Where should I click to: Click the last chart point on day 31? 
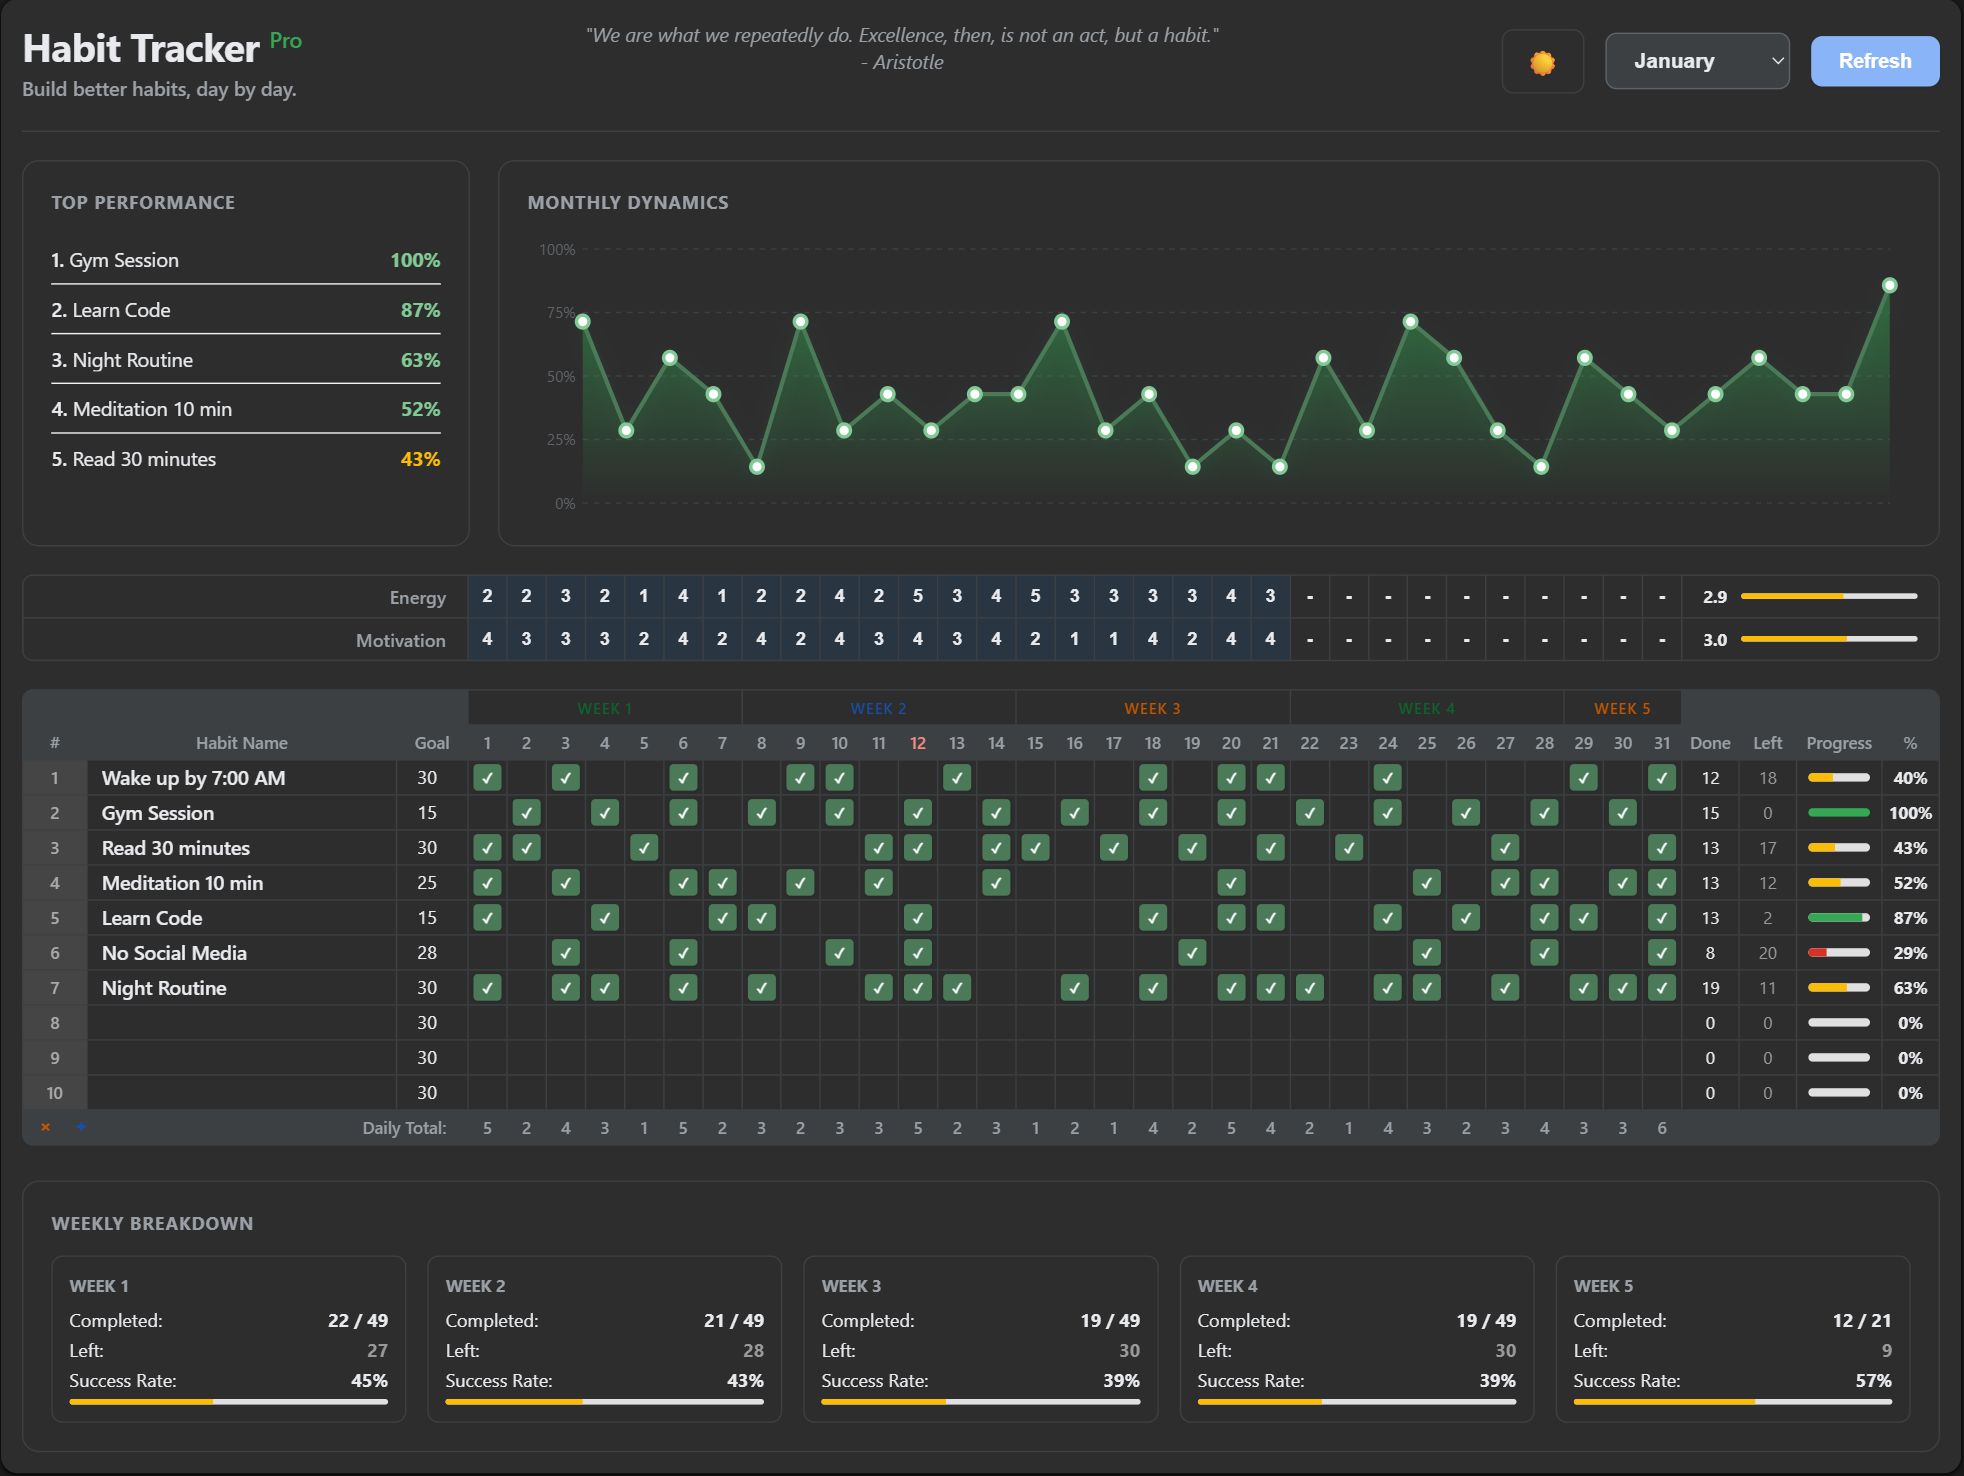(x=1889, y=285)
